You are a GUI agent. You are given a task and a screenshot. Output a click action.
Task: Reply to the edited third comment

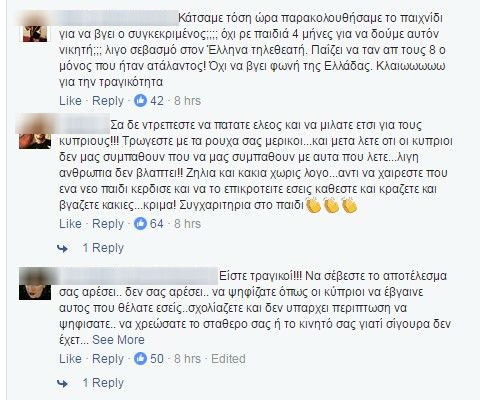[x=108, y=359]
